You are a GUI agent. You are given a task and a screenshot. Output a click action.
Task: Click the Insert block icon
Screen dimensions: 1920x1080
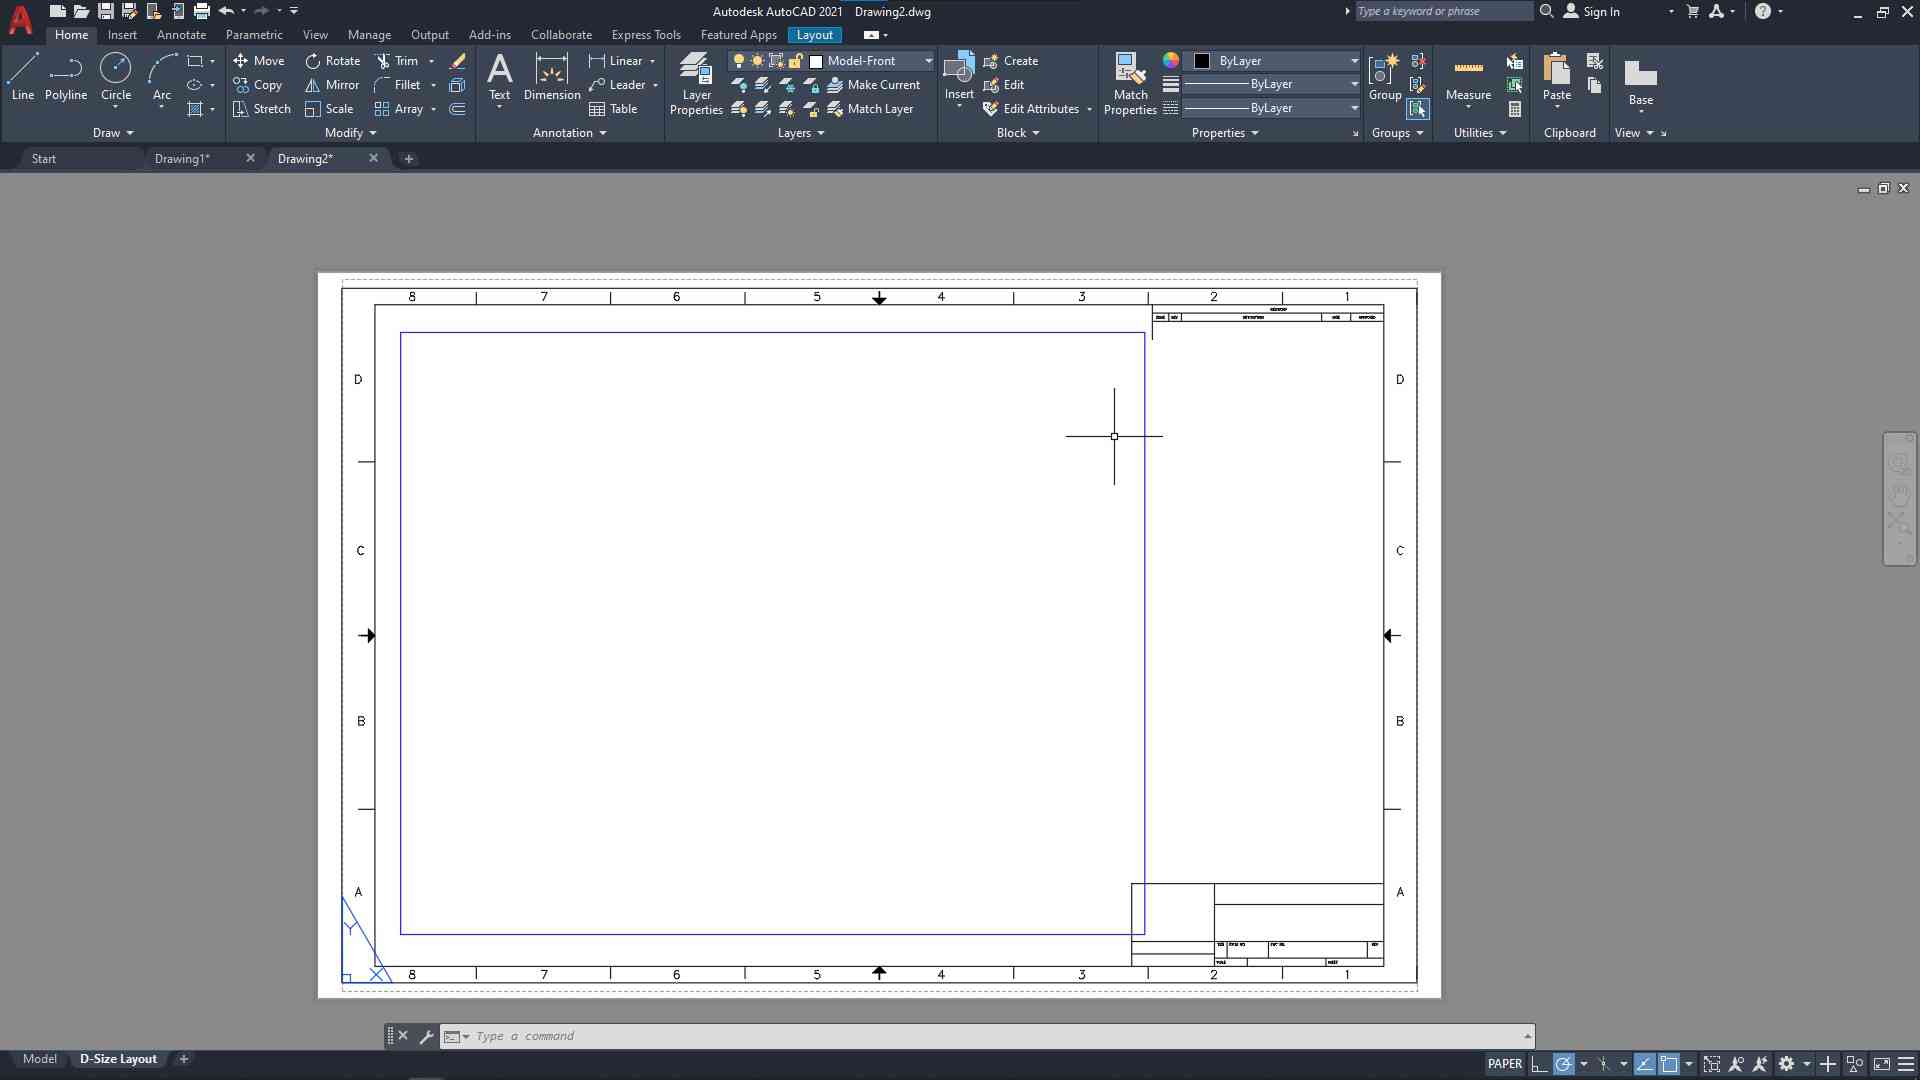tap(958, 70)
